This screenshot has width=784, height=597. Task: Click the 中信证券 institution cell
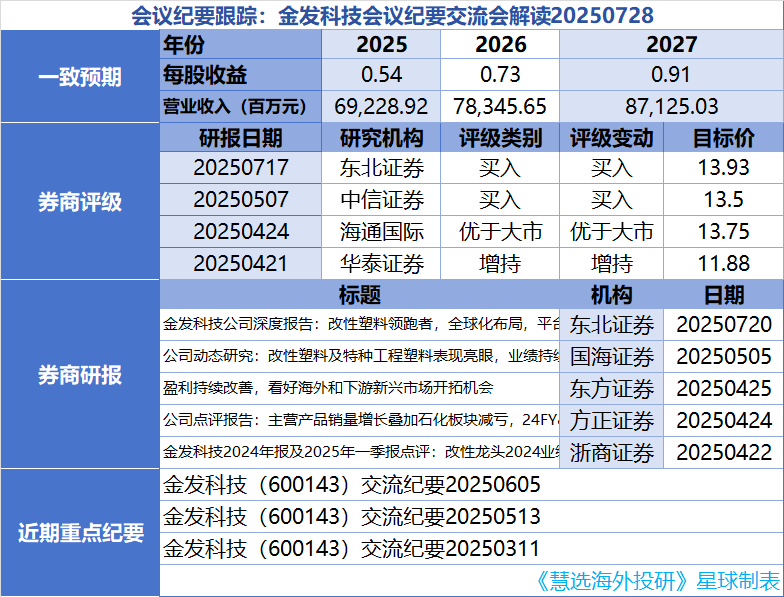pos(381,200)
